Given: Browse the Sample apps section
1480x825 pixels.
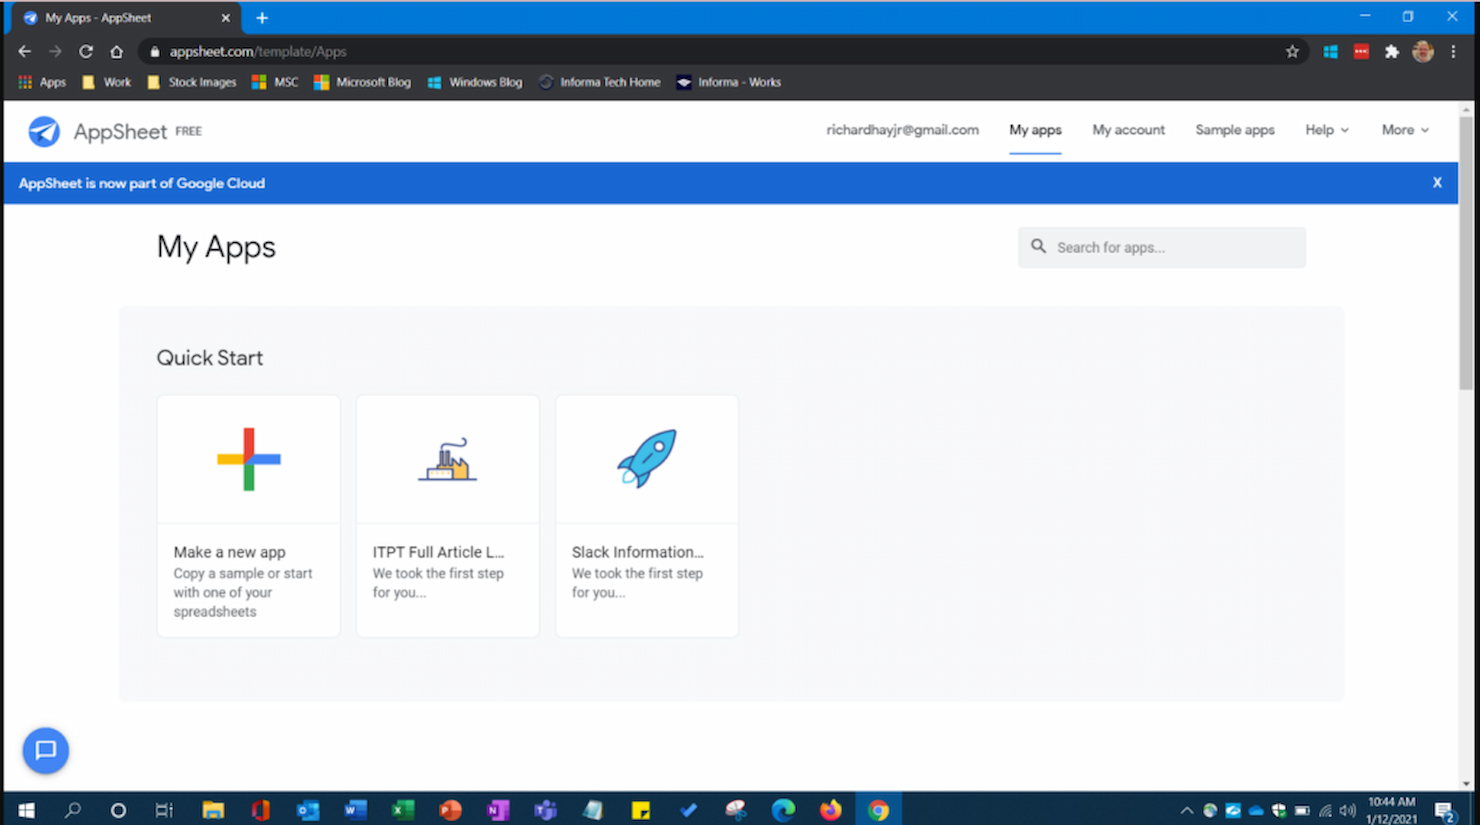Looking at the screenshot, I should (x=1234, y=130).
